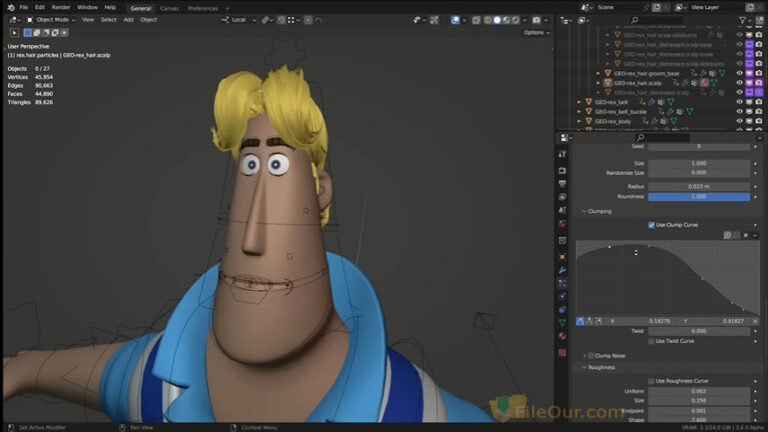Viewport: 768px width, 432px height.
Task: Select GEO-rex_hair.scalp in the outliner
Action: pos(638,83)
